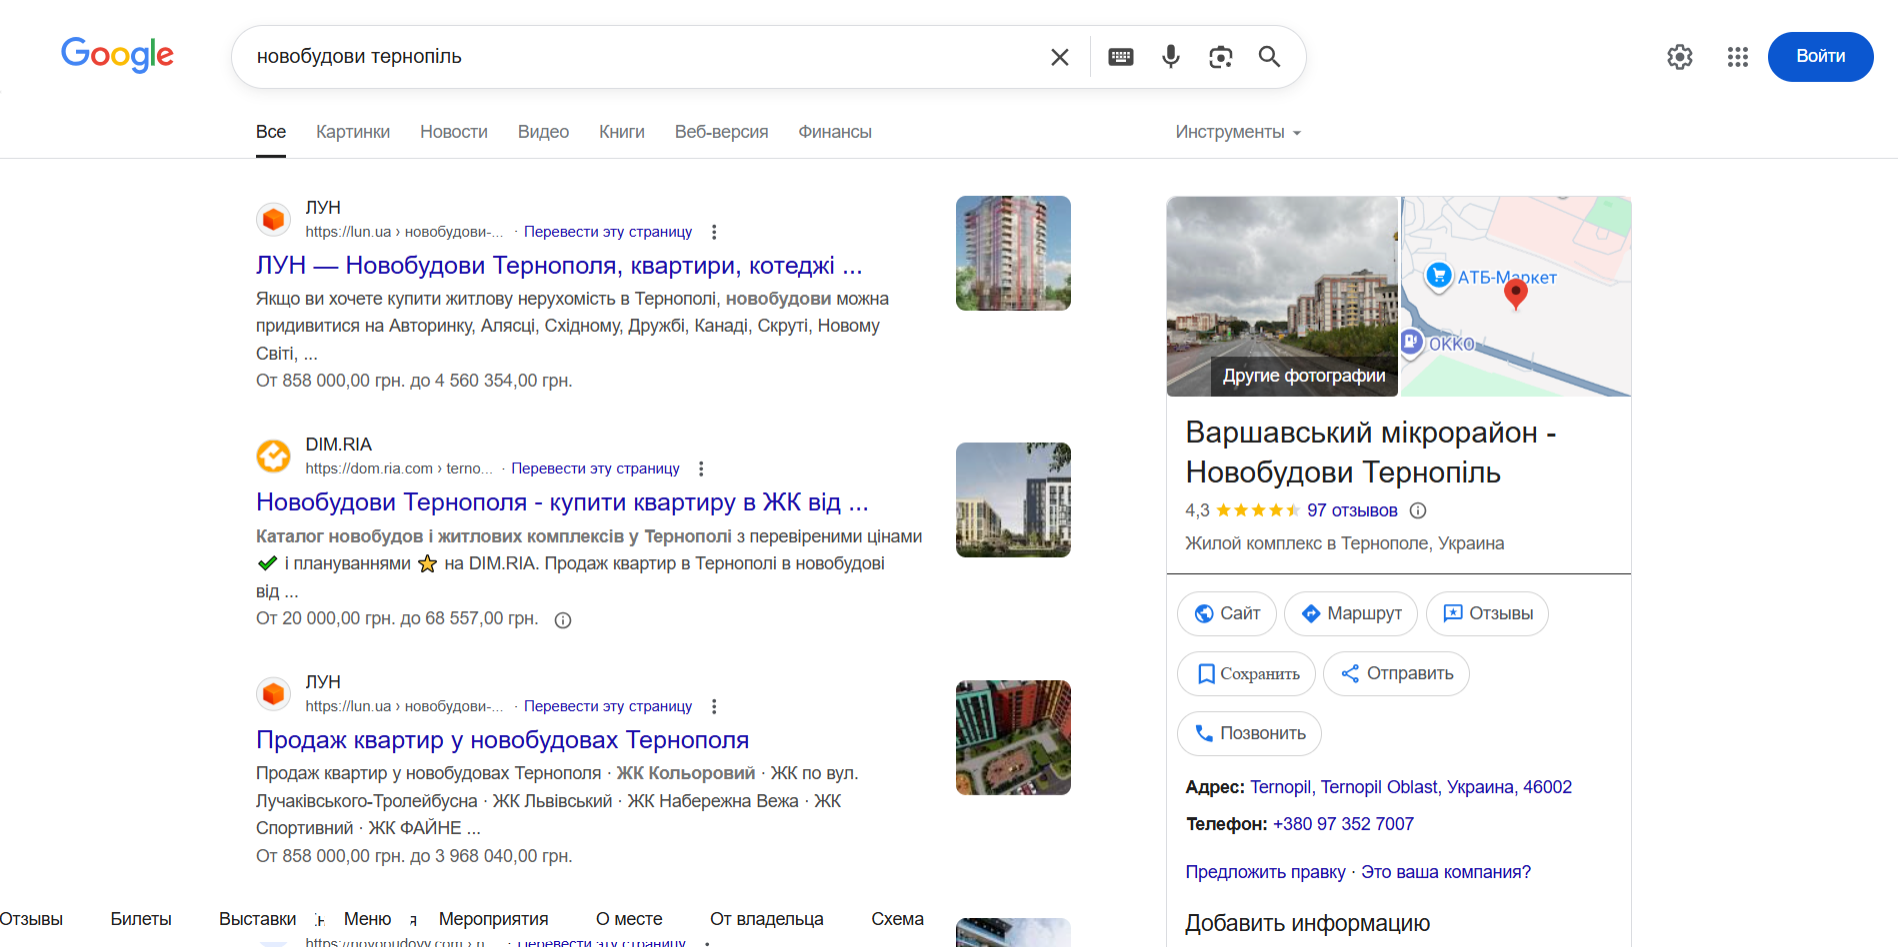Open search by image camera icon

tap(1220, 57)
